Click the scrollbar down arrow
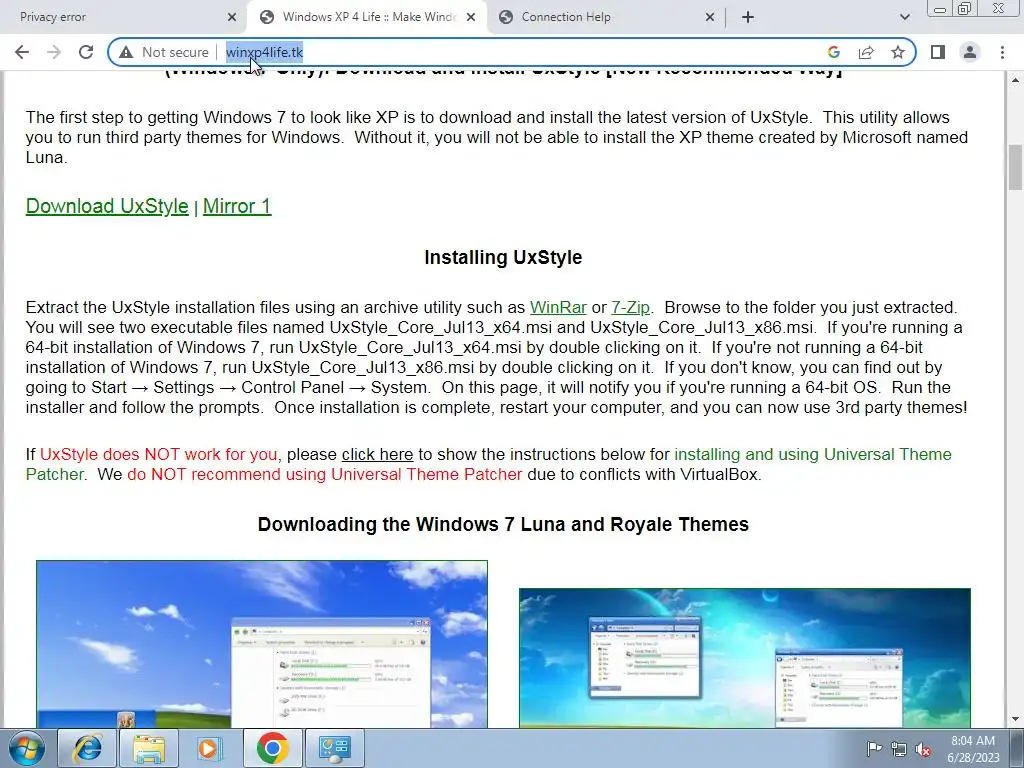Screen dimensions: 1024x768 click(x=1015, y=719)
